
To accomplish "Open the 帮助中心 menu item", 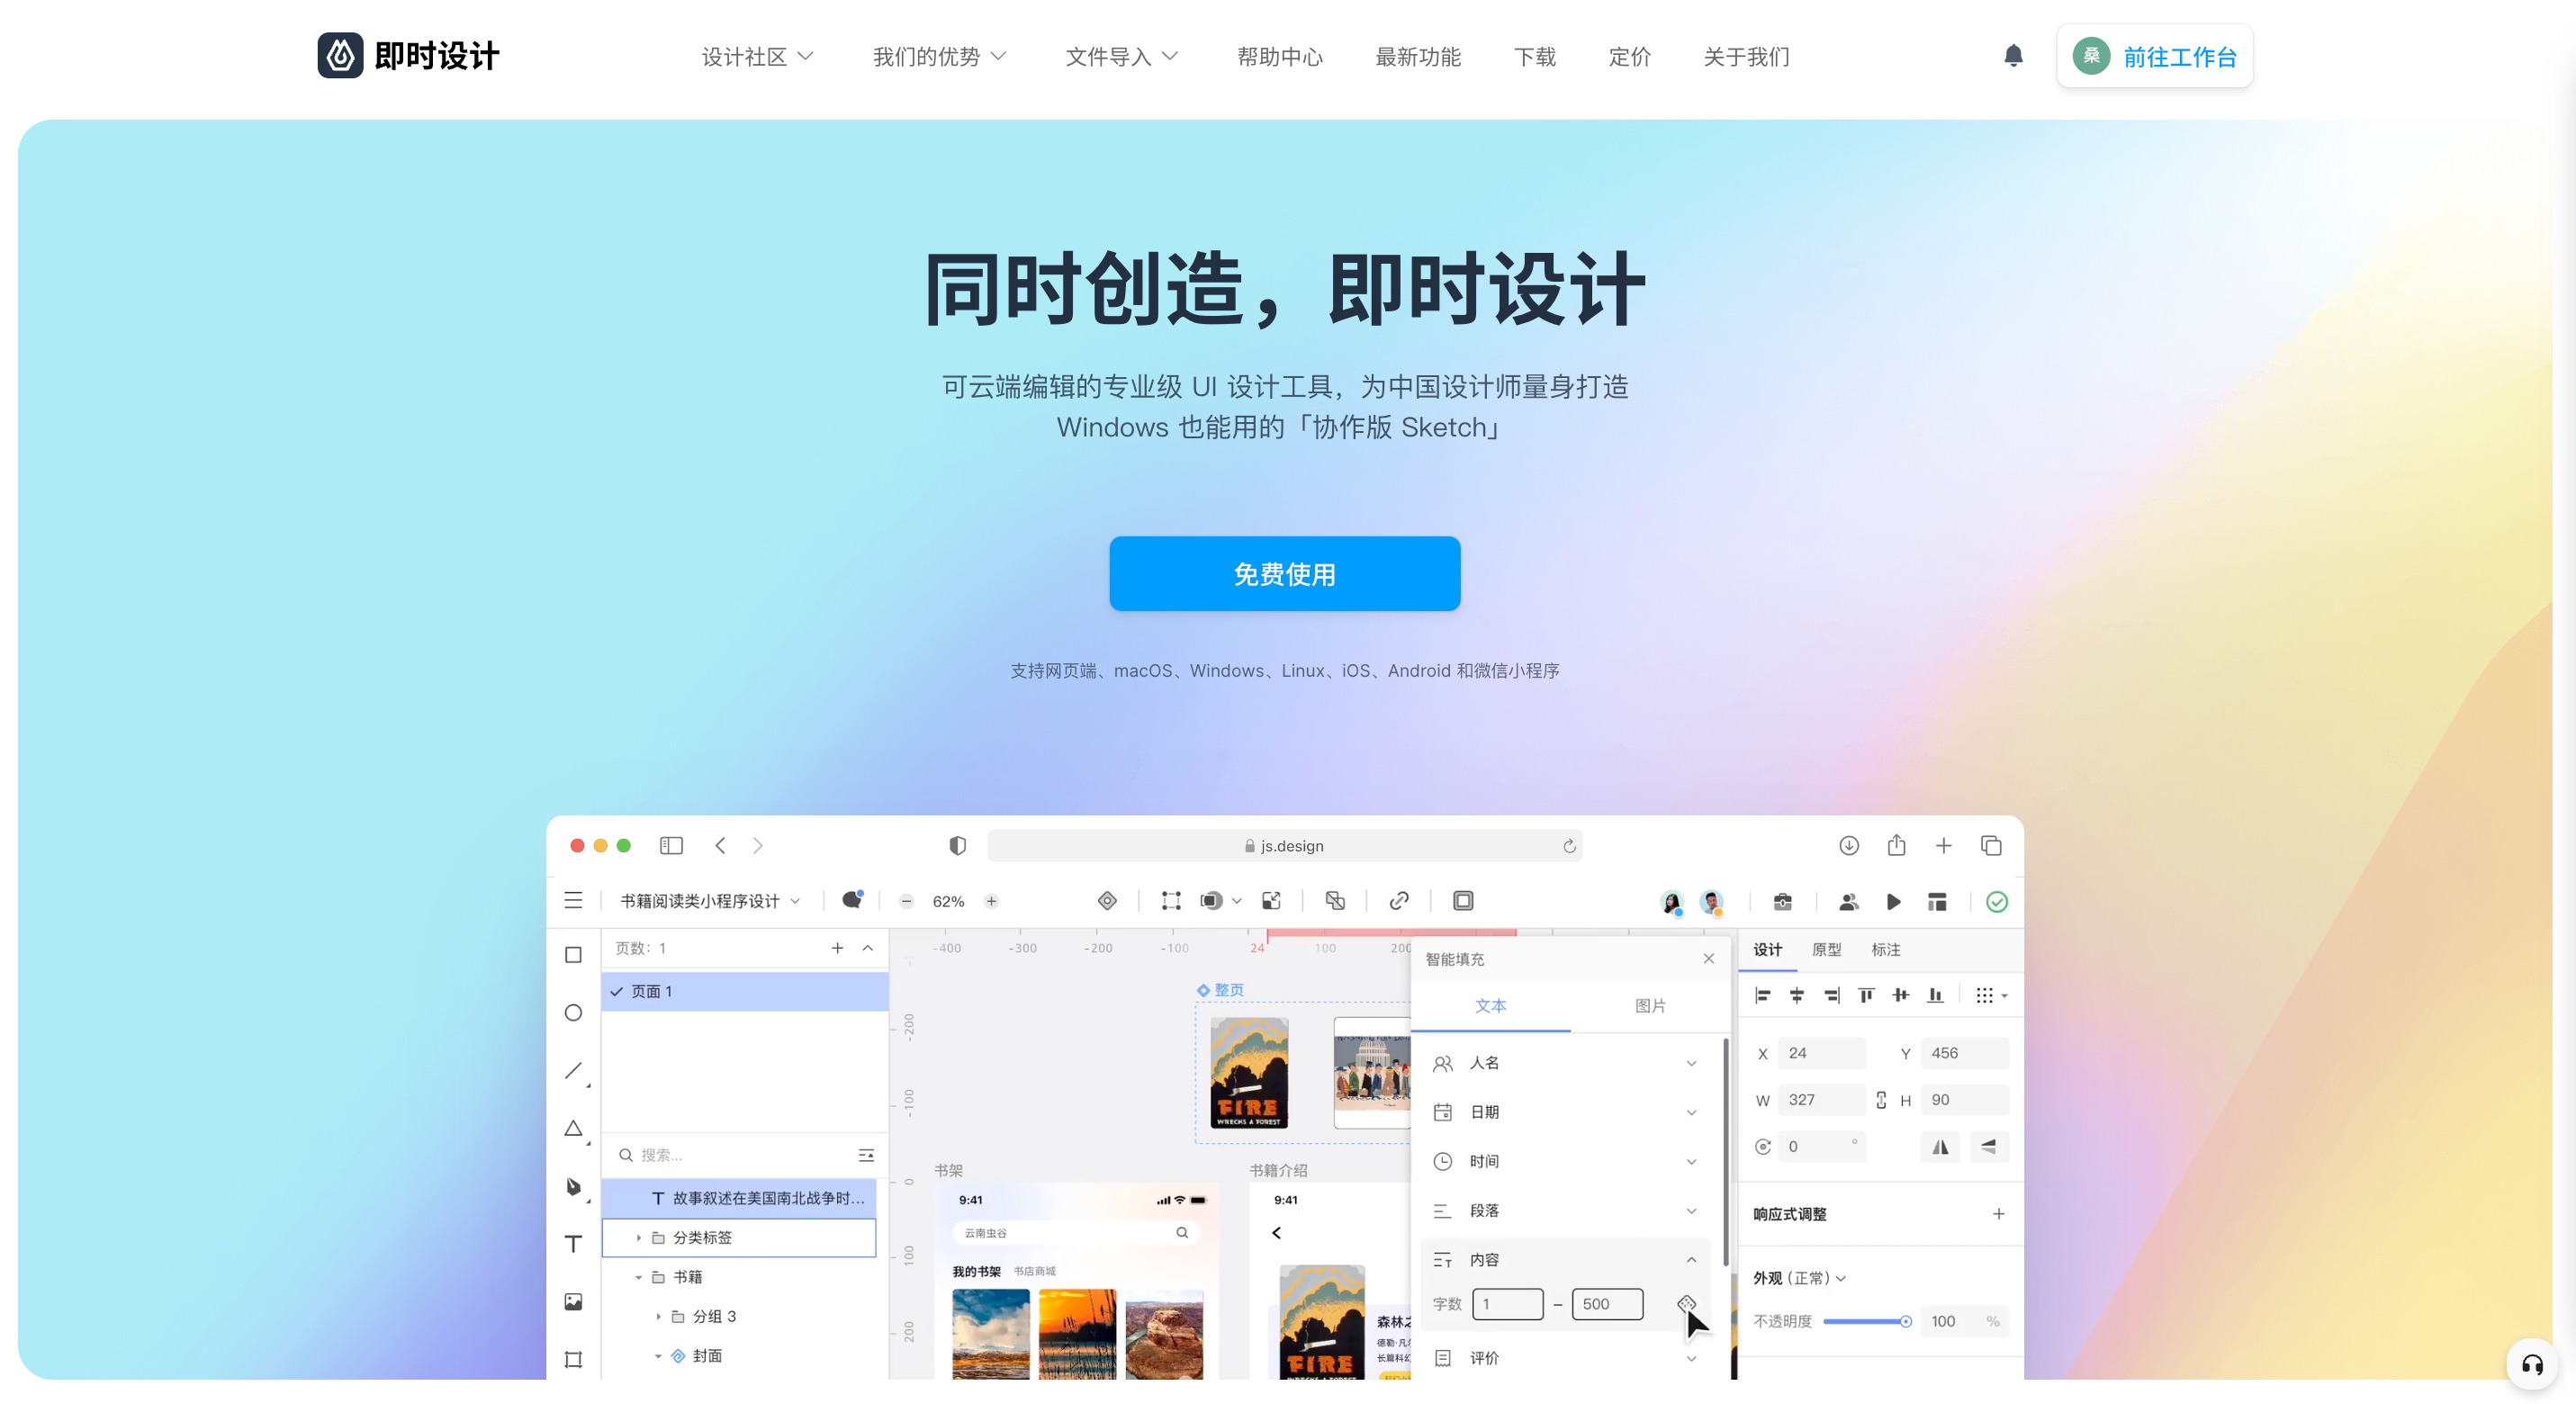I will [1279, 57].
